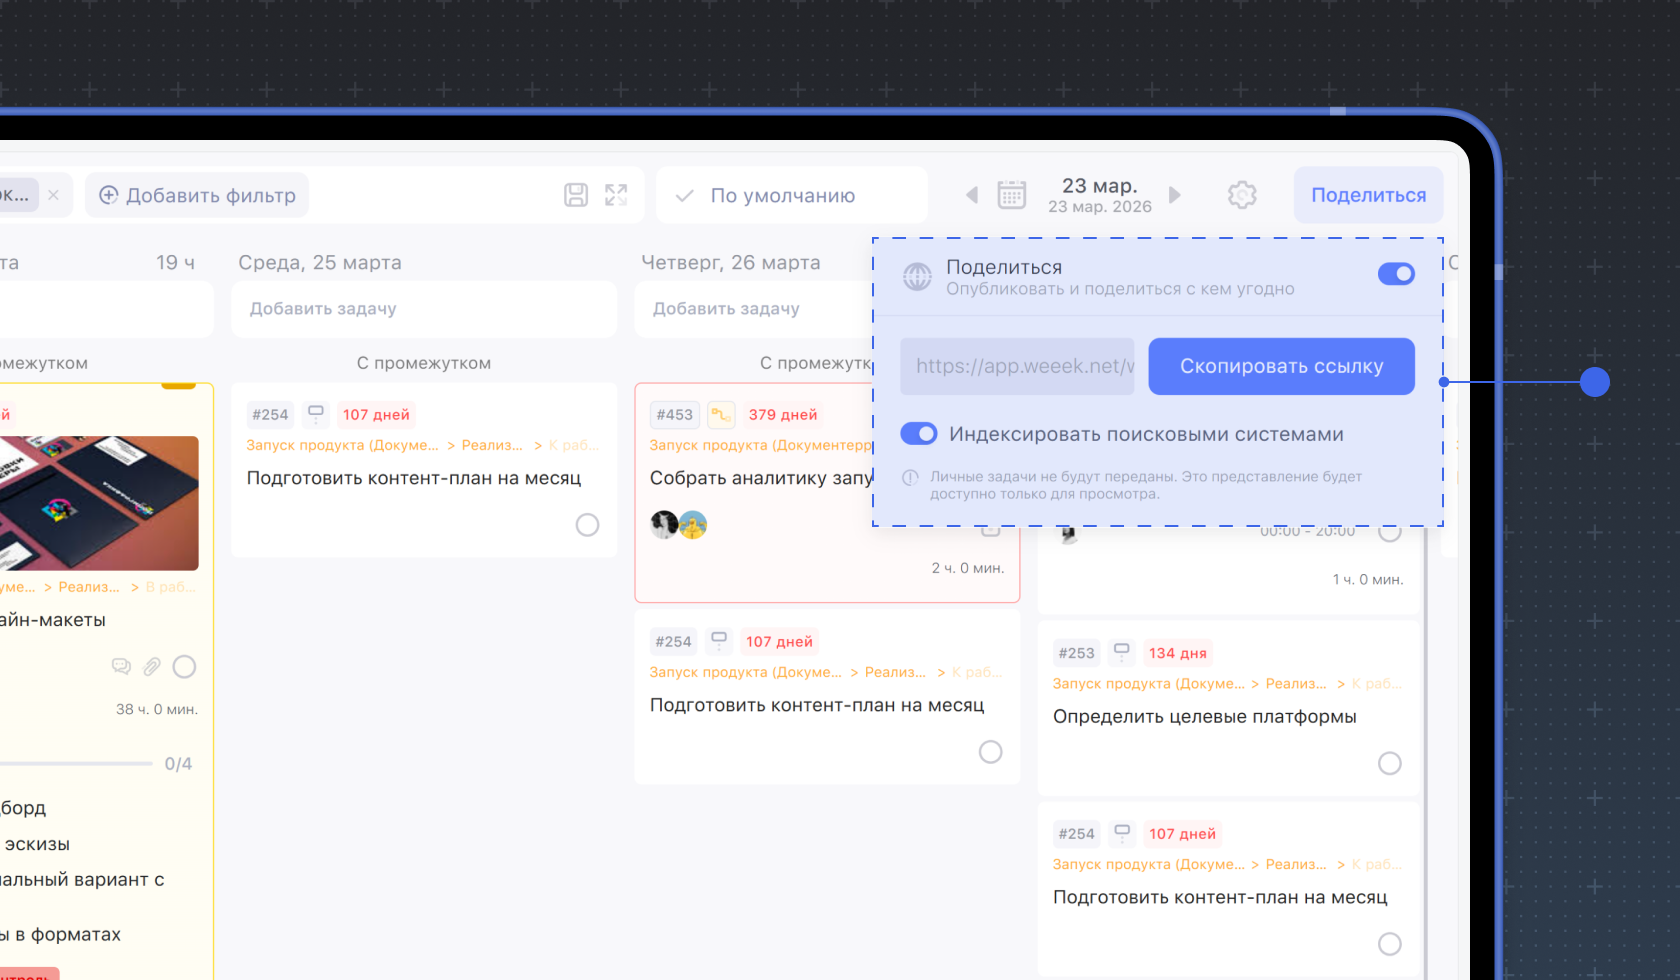Click the globe icon in share panel
Viewport: 1680px width, 980px height.
click(917, 277)
